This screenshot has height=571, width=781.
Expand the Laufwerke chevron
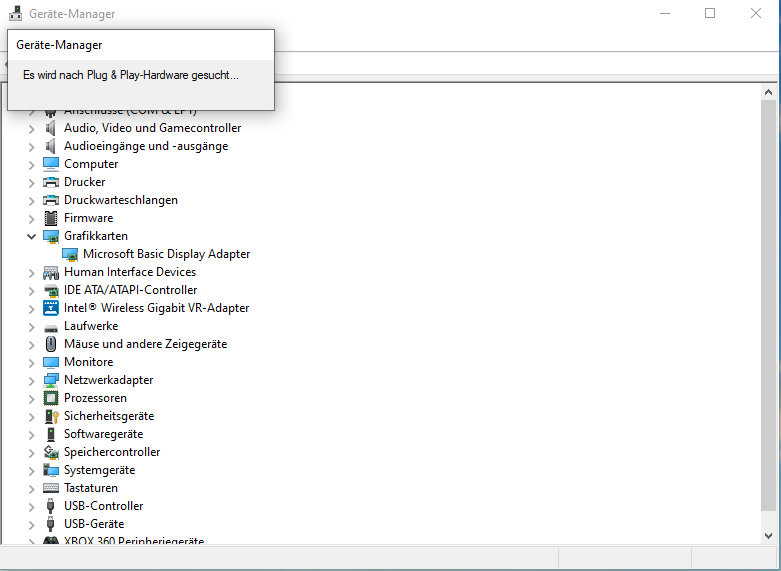tap(31, 327)
